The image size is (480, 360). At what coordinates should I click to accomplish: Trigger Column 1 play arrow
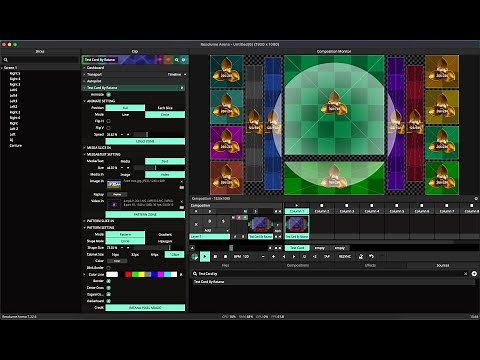point(297,205)
